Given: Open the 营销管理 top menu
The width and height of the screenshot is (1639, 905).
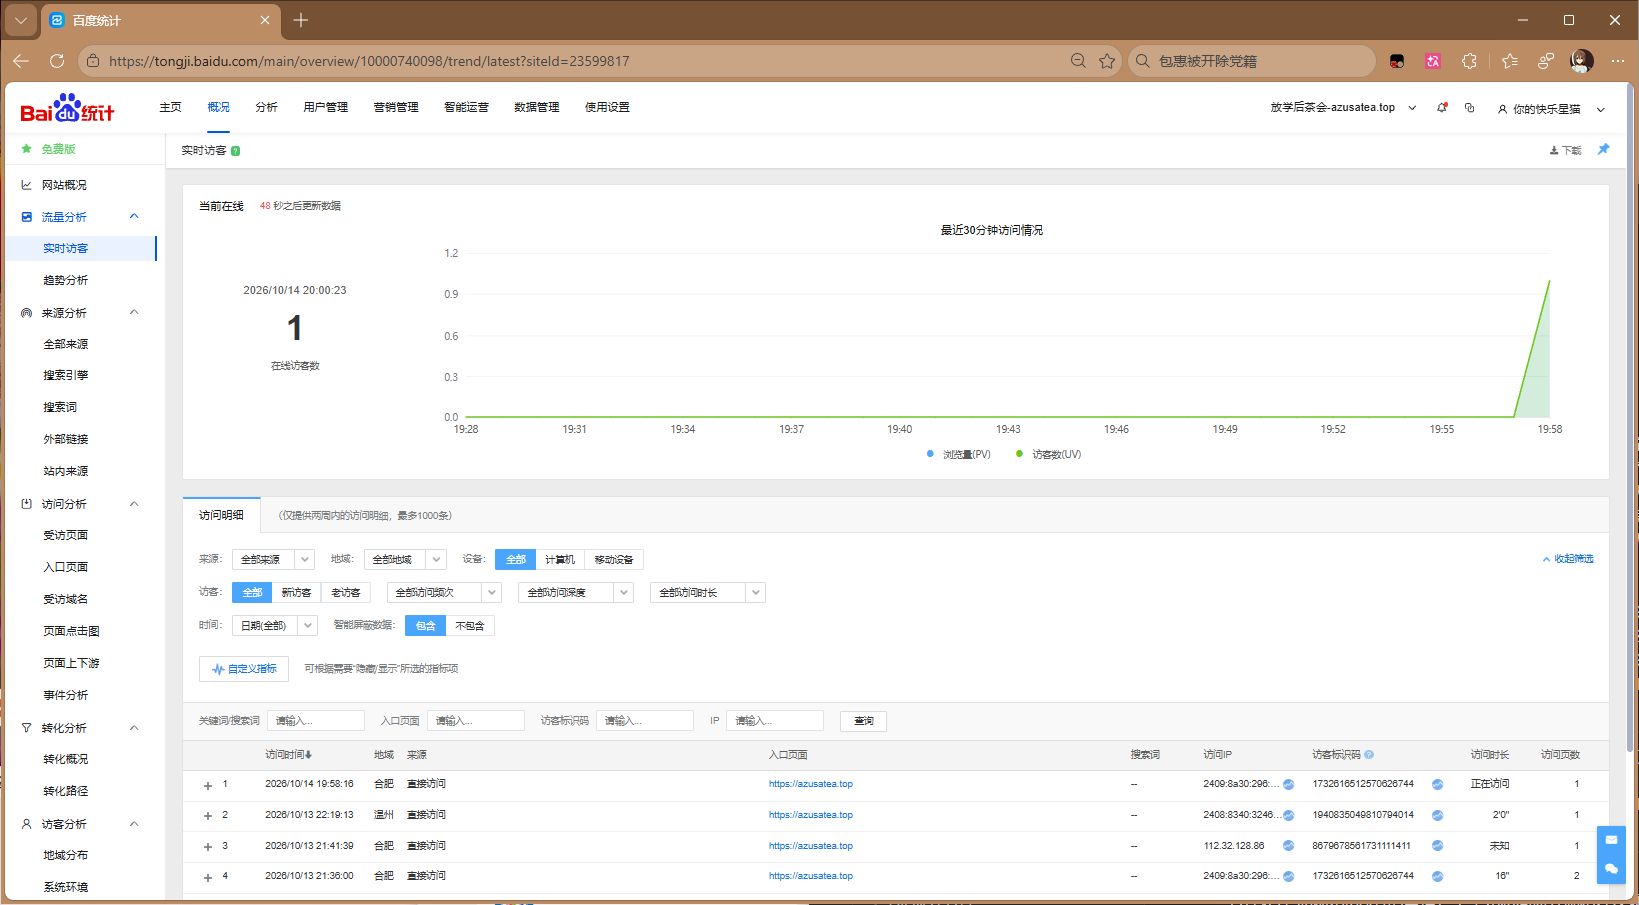Looking at the screenshot, I should pyautogui.click(x=396, y=107).
